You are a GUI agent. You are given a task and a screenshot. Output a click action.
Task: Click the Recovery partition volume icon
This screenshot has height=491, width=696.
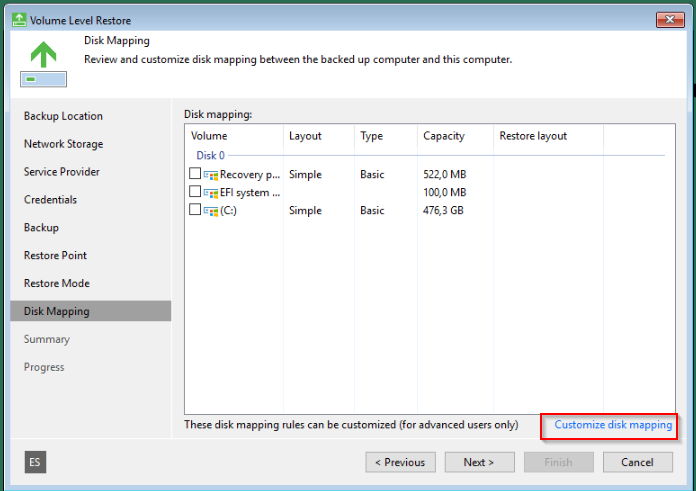211,175
